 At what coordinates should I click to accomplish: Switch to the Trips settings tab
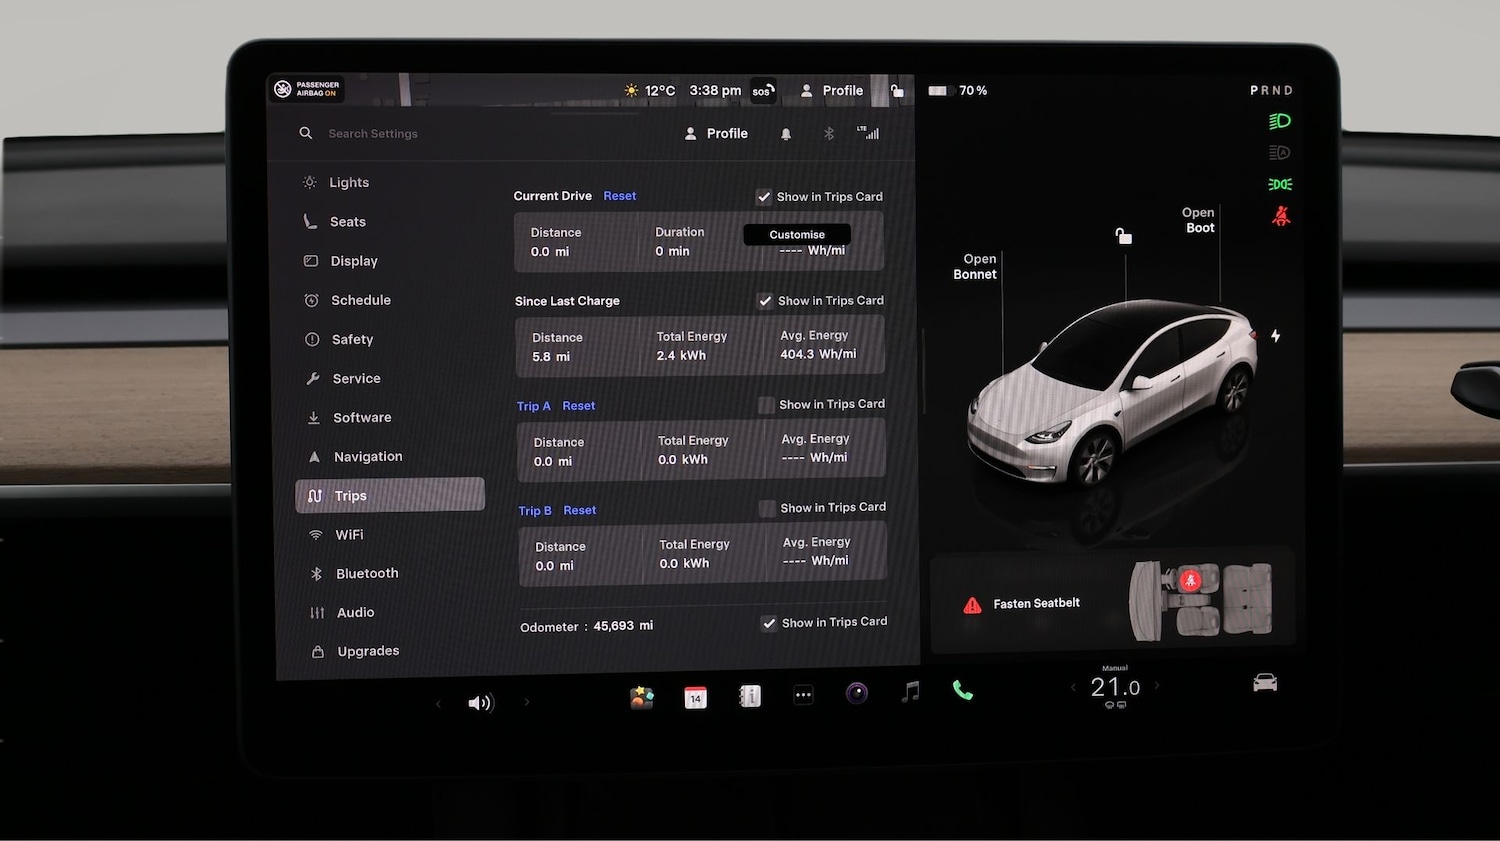[389, 495]
